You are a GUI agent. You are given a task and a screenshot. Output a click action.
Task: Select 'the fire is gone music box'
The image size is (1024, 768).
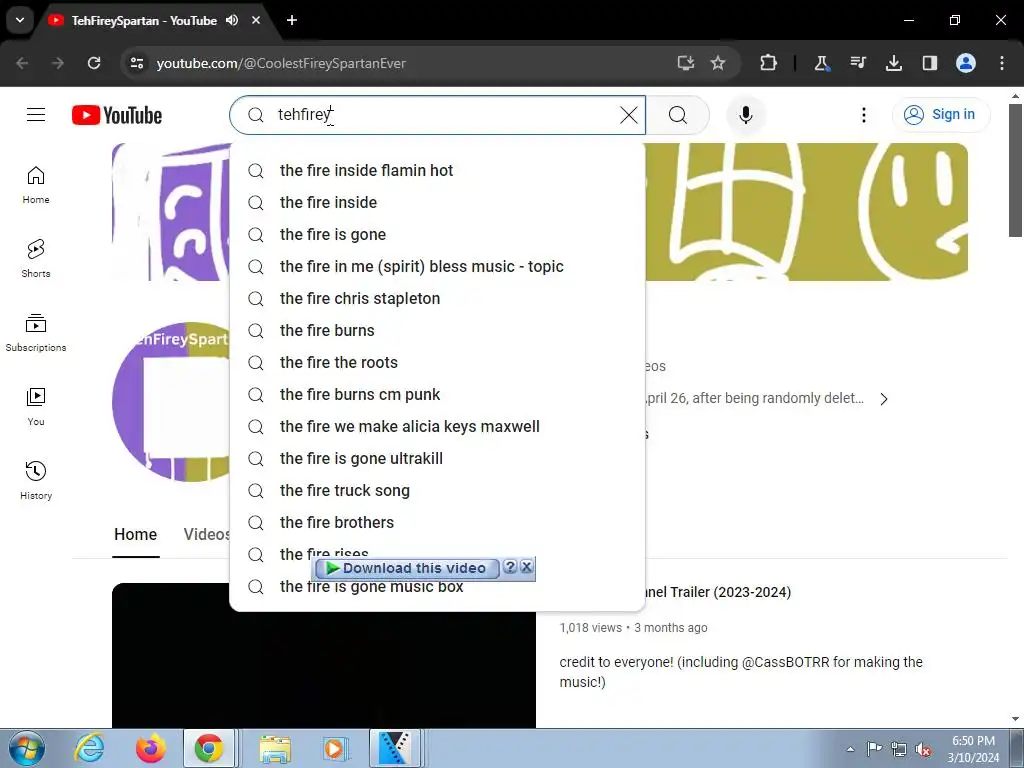point(437,587)
